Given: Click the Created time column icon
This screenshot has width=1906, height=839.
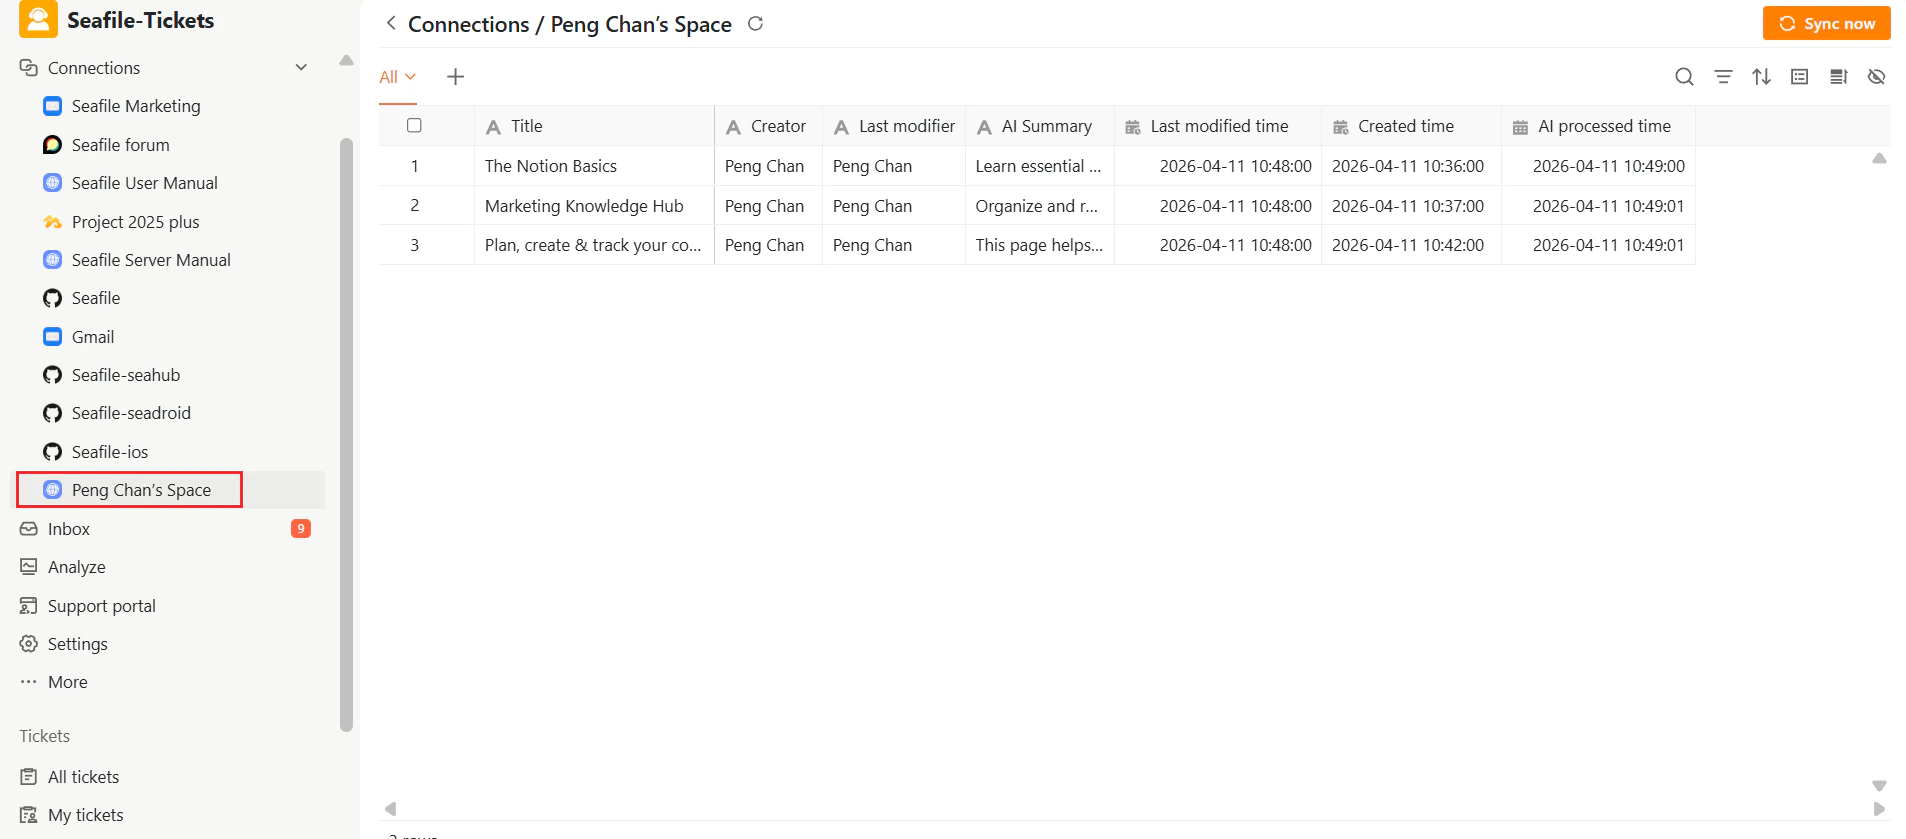Looking at the screenshot, I should tap(1341, 127).
